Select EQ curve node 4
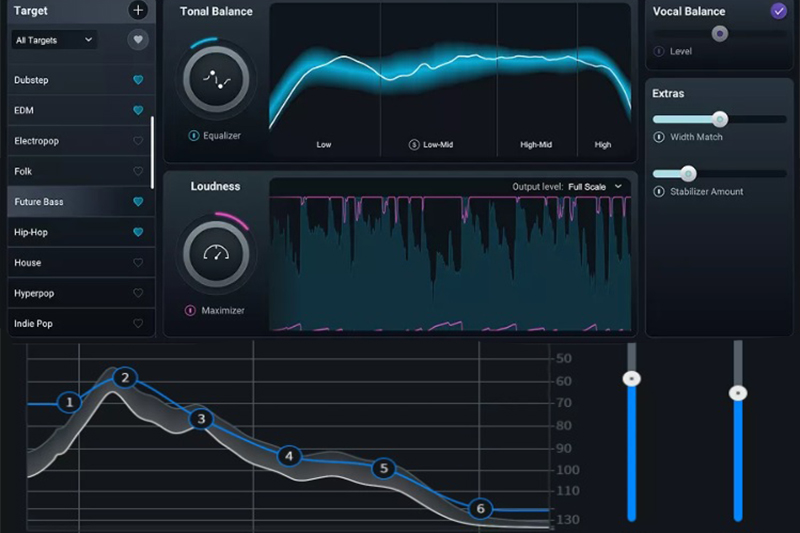The width and height of the screenshot is (800, 533). click(289, 456)
